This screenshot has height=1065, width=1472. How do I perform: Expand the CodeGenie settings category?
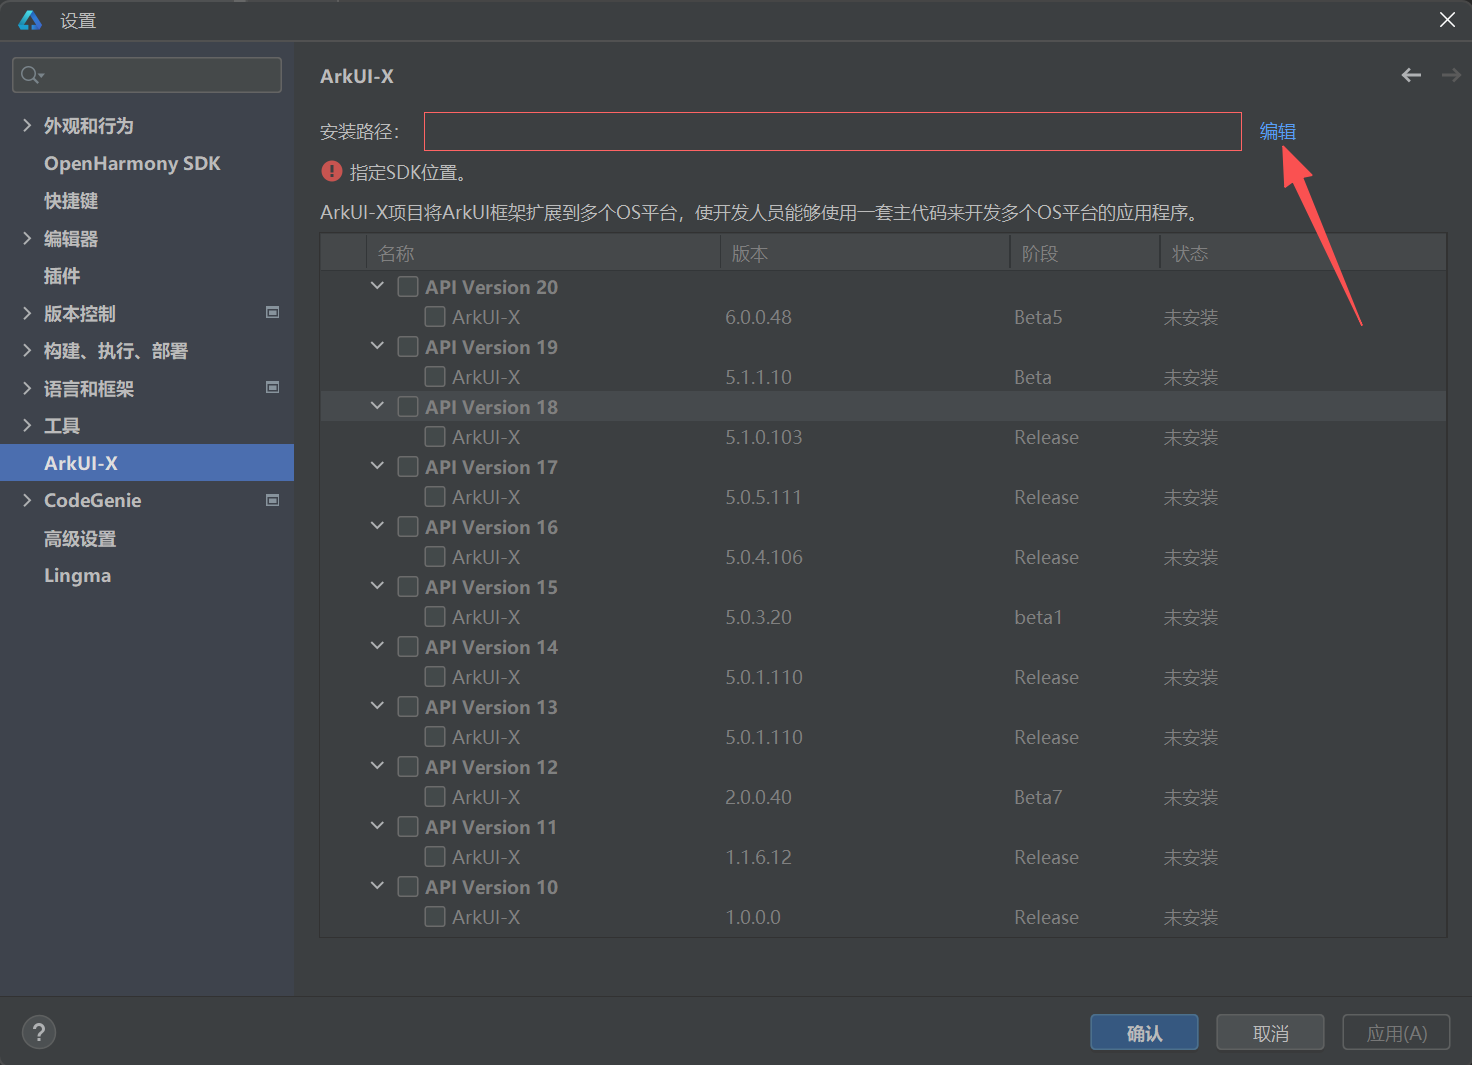pos(27,500)
